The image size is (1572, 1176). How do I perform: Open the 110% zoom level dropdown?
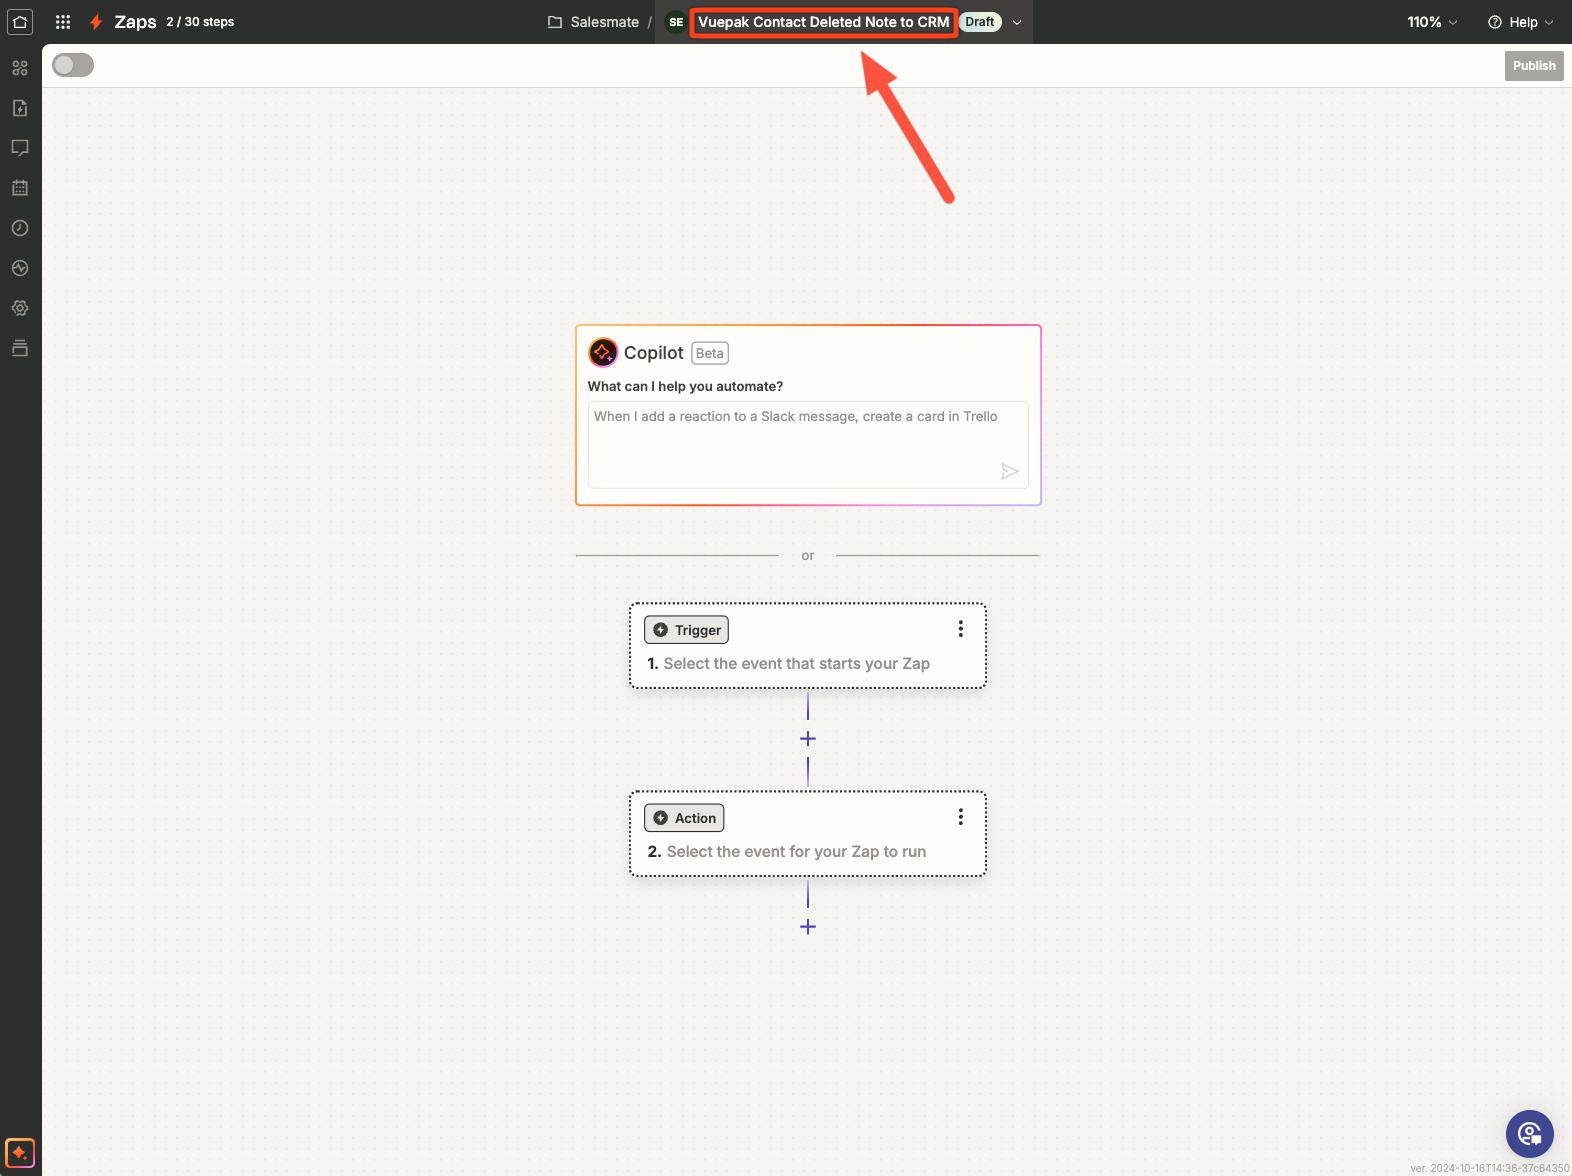[1432, 22]
